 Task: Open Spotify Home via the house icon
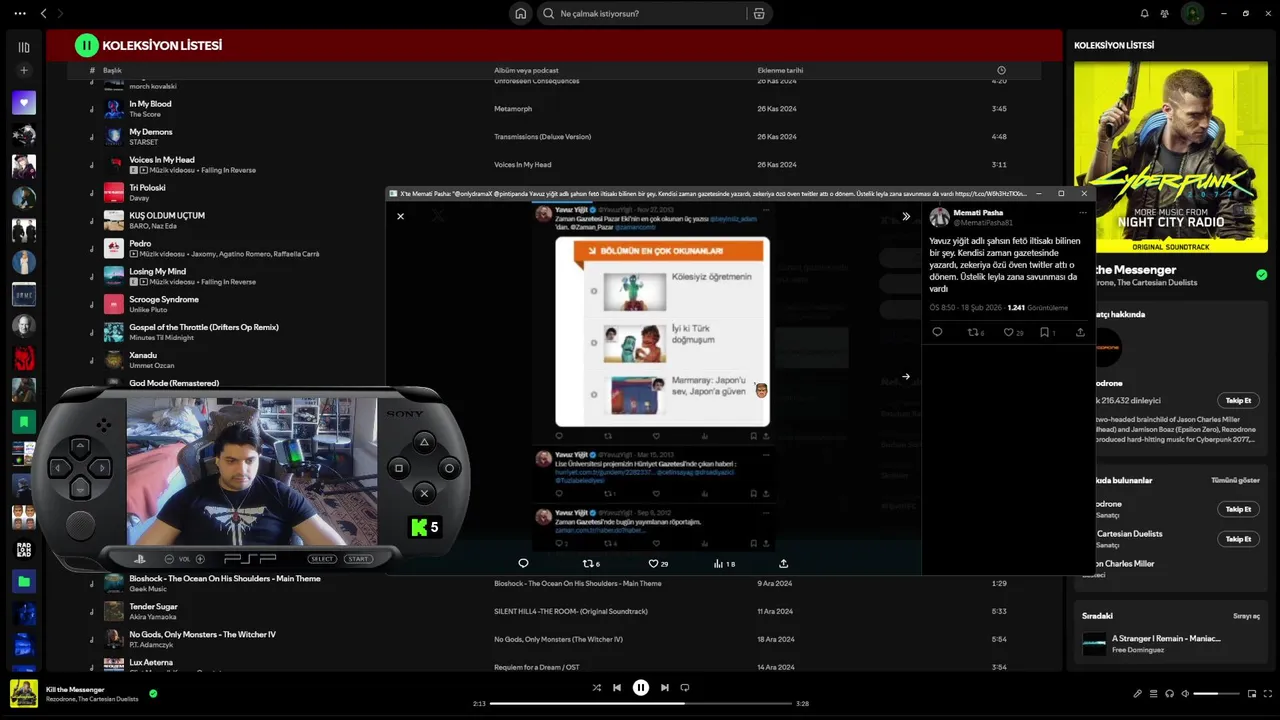[x=520, y=14]
